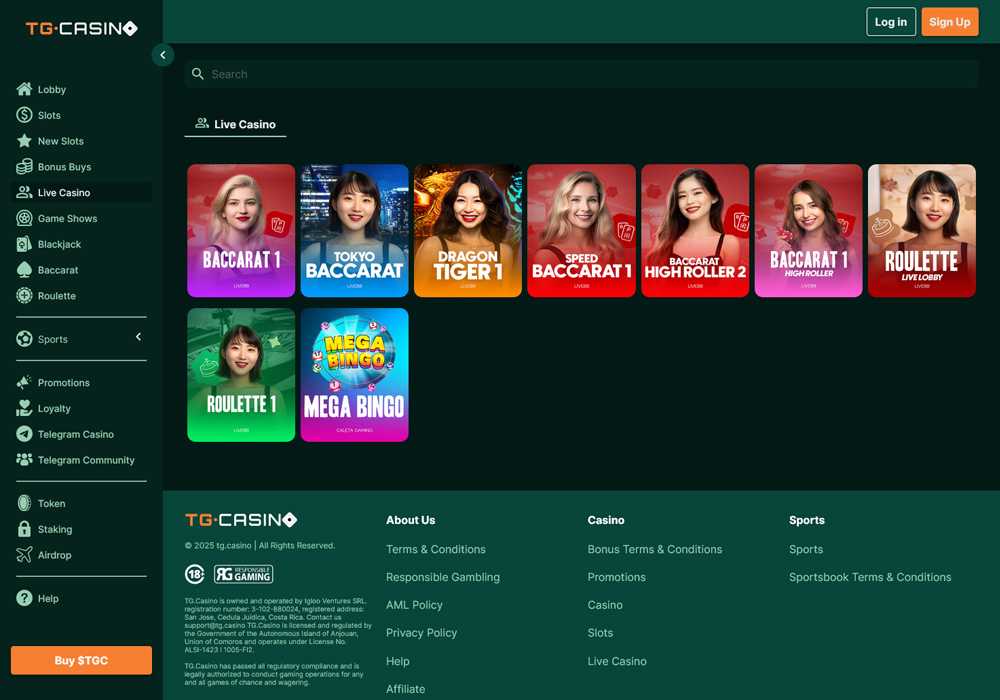Open the Terms & Conditions link
Screen dimensions: 1000x700
pyautogui.click(x=436, y=549)
